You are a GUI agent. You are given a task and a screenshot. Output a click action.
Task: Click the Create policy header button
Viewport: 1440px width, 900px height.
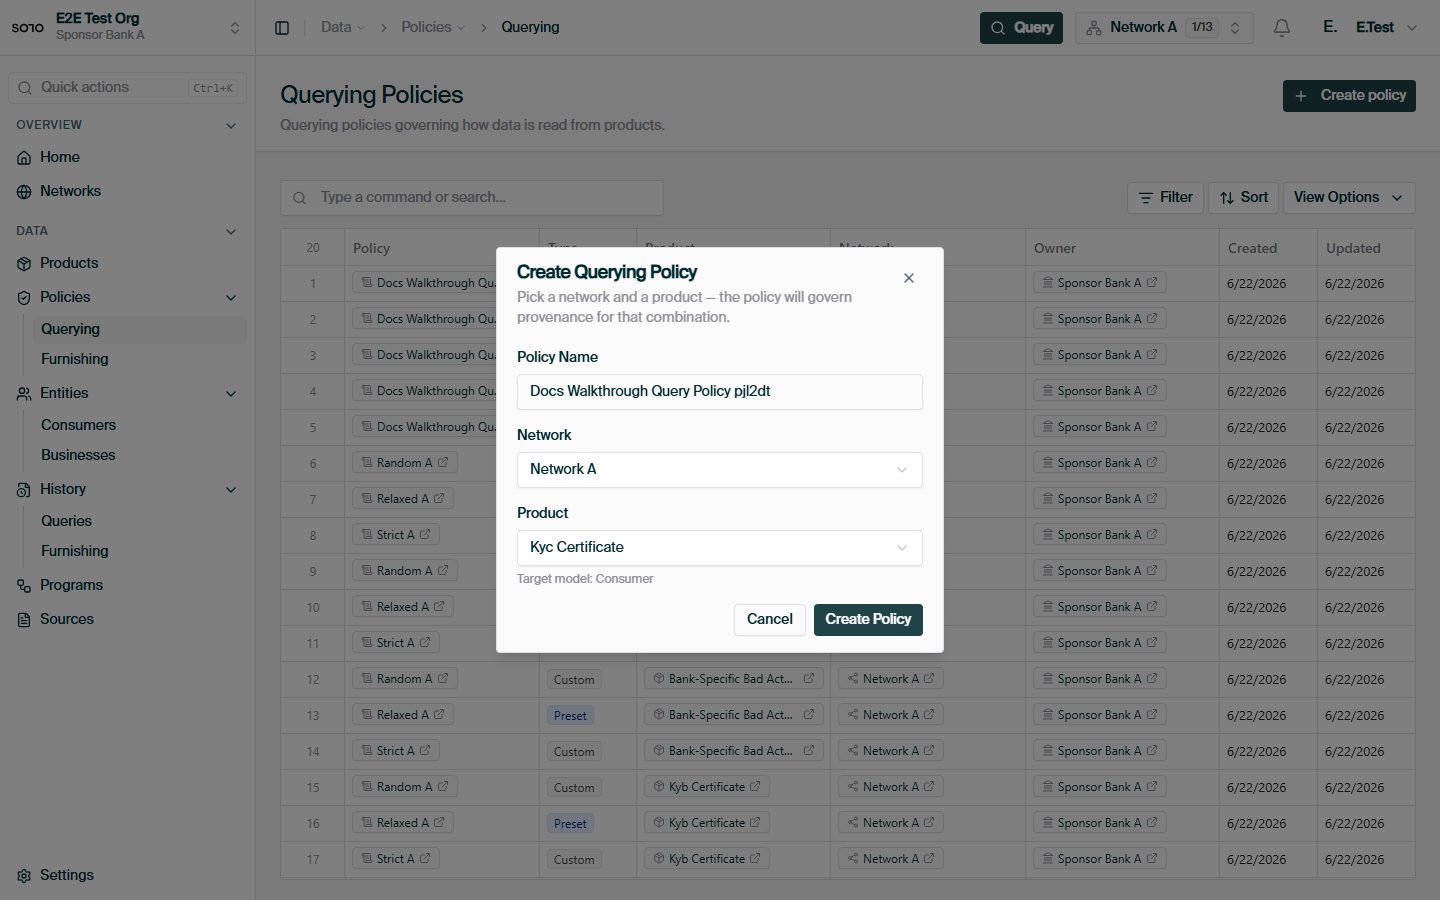1349,96
